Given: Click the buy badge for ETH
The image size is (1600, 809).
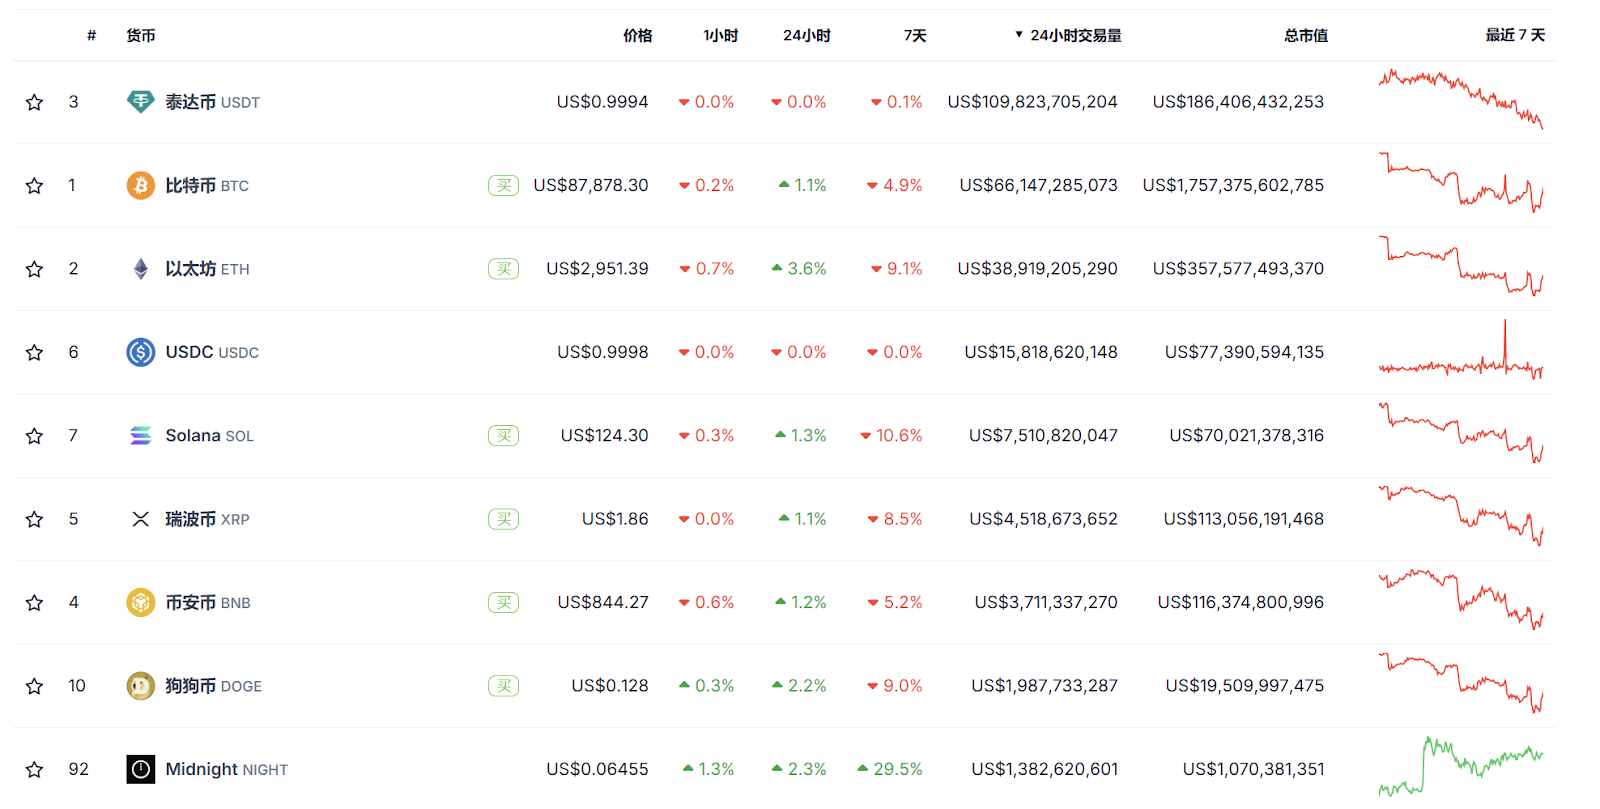Looking at the screenshot, I should pyautogui.click(x=503, y=269).
